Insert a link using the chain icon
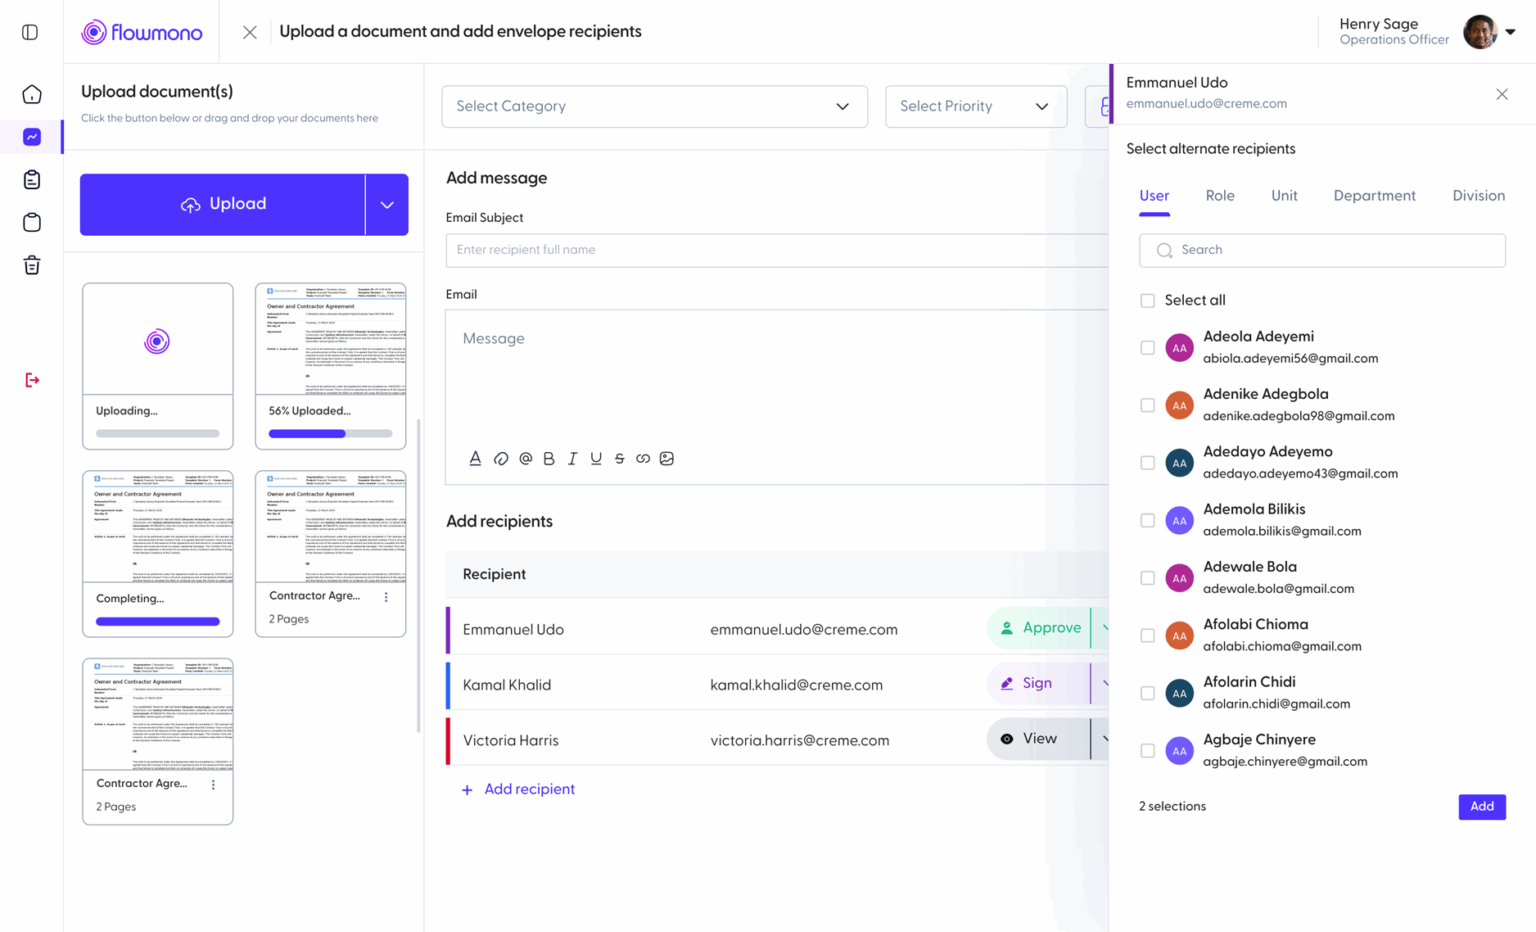This screenshot has width=1536, height=932. [643, 458]
